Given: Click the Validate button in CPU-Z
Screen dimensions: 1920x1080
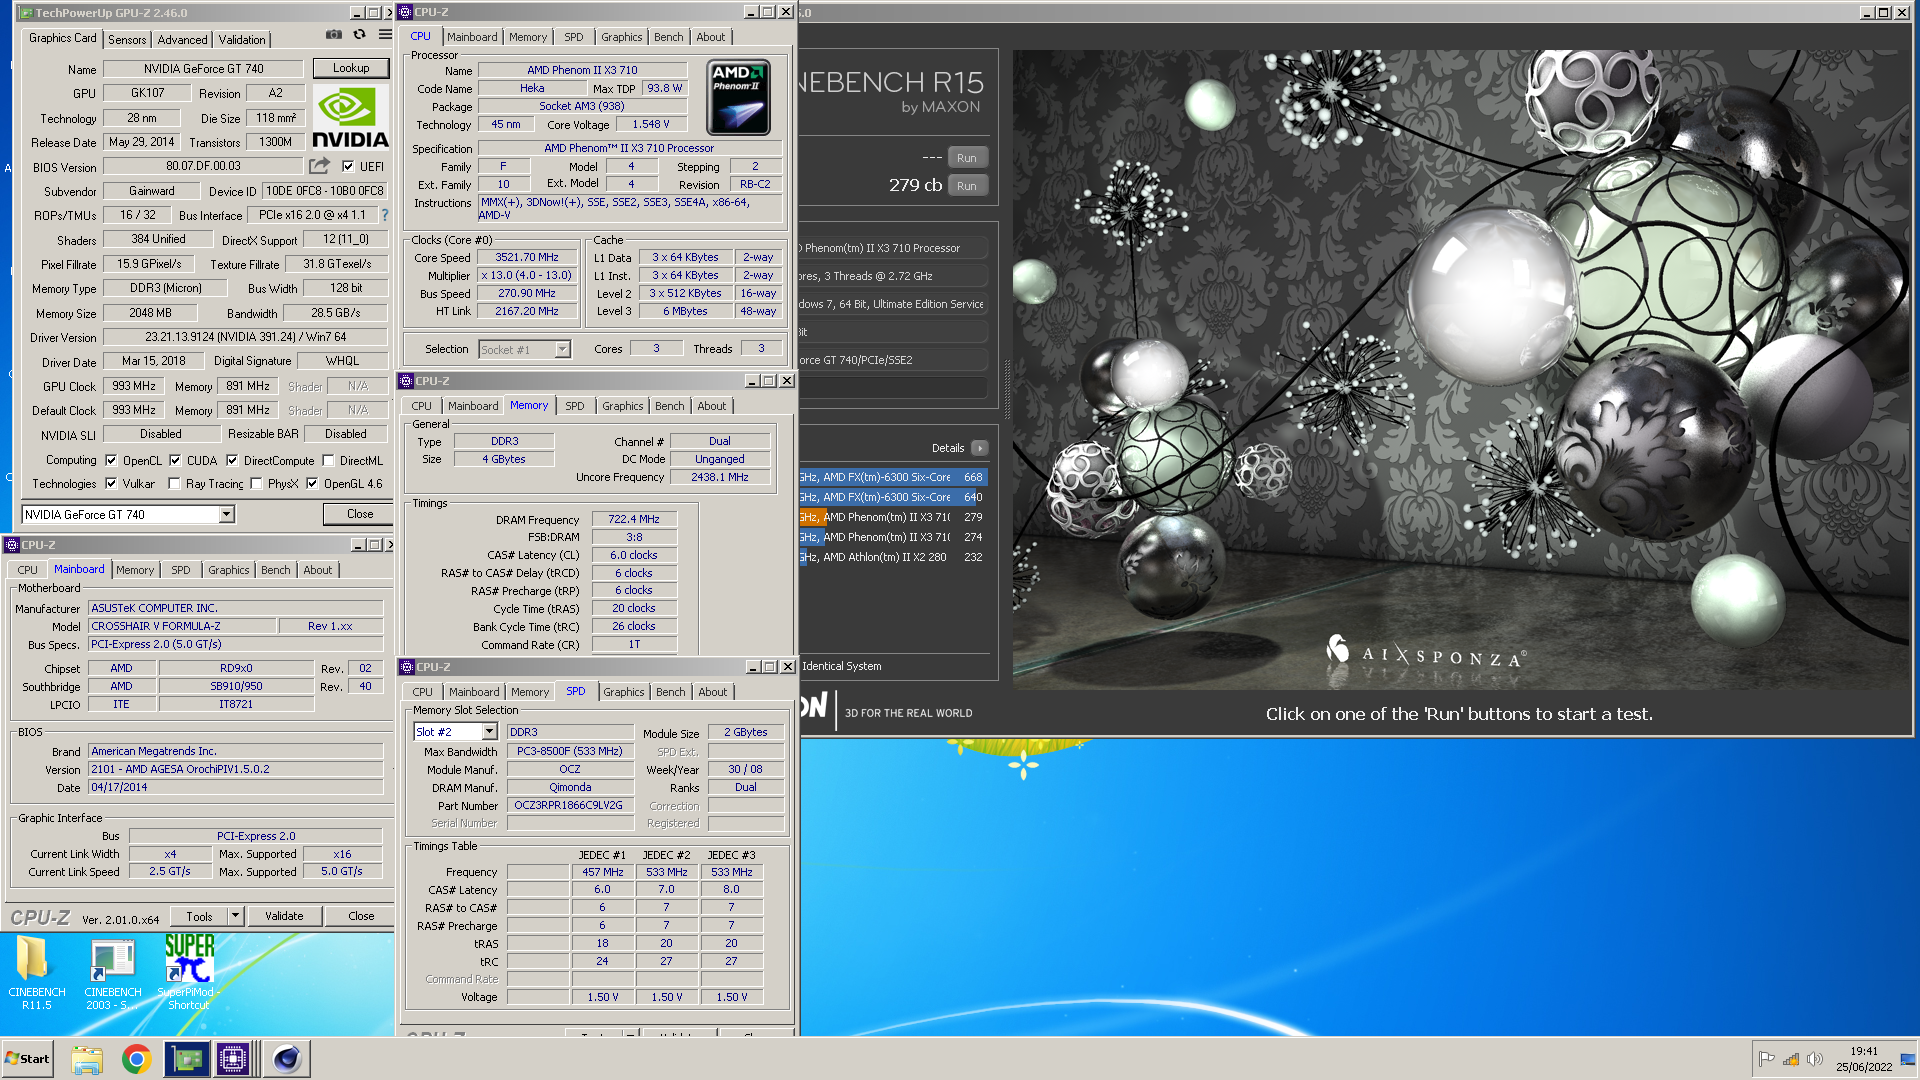Looking at the screenshot, I should [284, 916].
